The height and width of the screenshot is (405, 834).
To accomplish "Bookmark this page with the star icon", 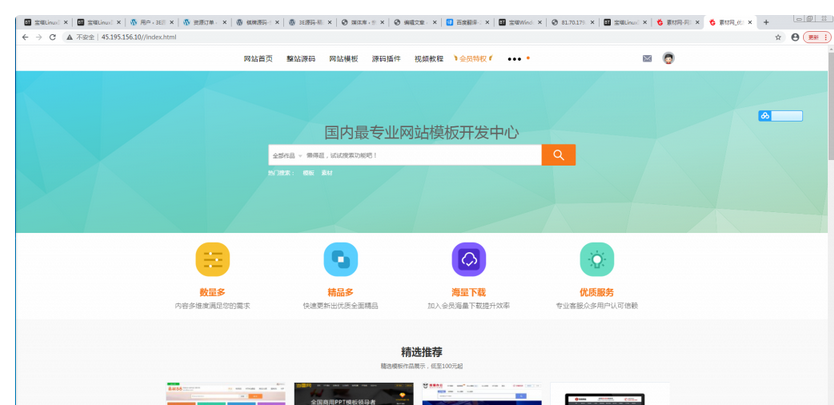I will pos(778,37).
